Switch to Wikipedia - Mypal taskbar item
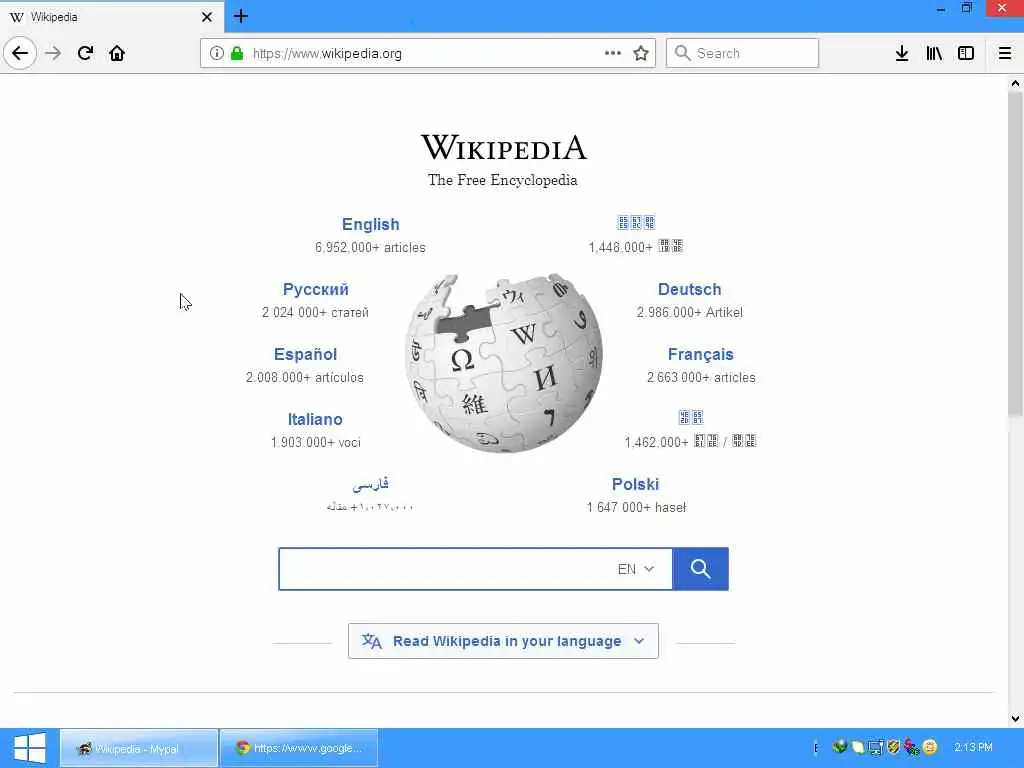 tap(139, 748)
